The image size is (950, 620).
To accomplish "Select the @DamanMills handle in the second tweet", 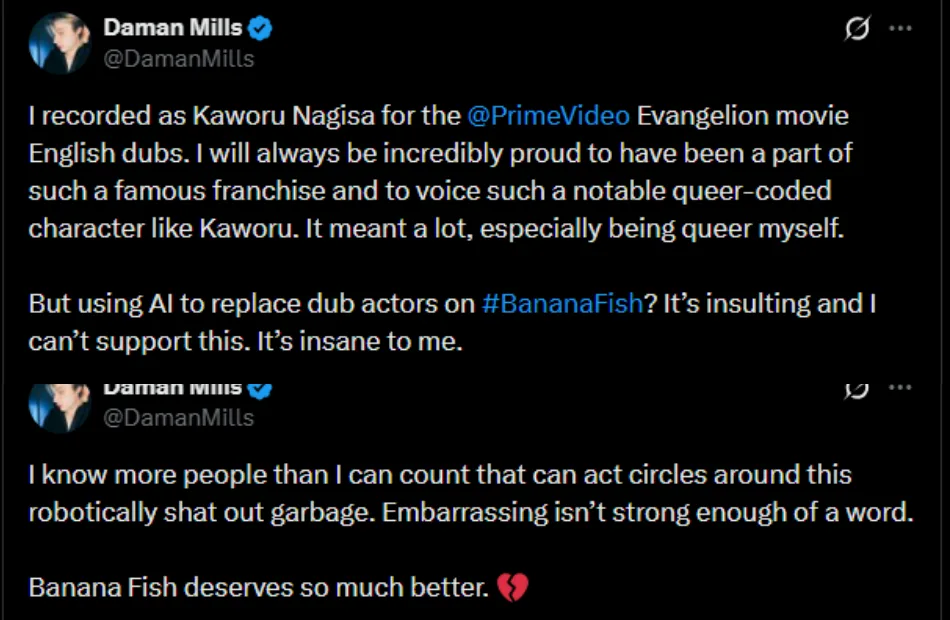I will coord(179,417).
